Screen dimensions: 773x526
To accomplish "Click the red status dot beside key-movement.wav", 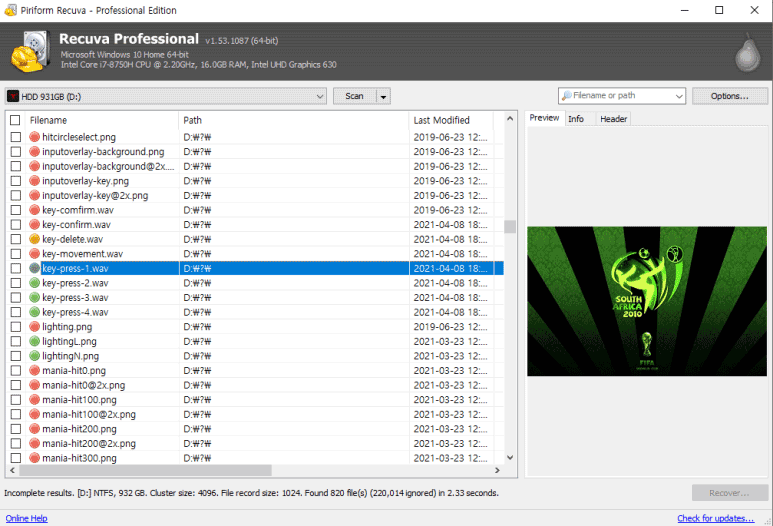I will click(35, 254).
